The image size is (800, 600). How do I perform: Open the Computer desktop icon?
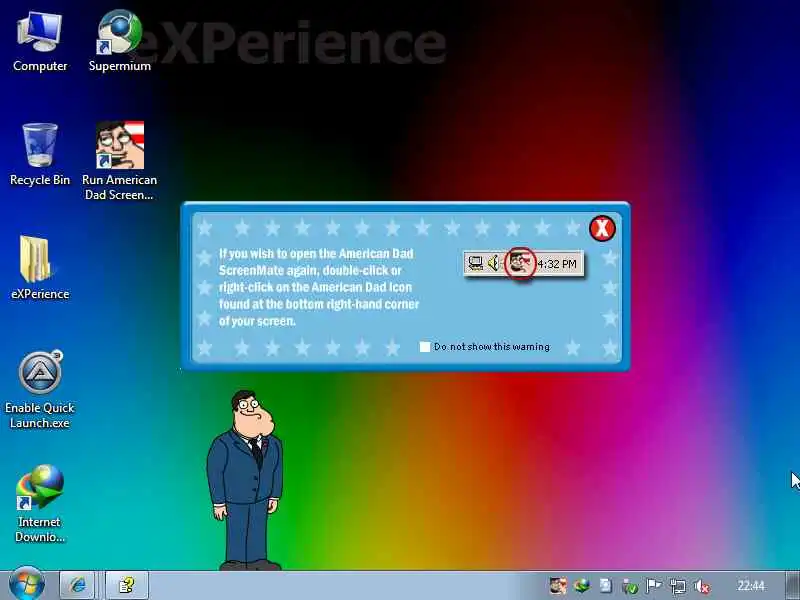40,42
